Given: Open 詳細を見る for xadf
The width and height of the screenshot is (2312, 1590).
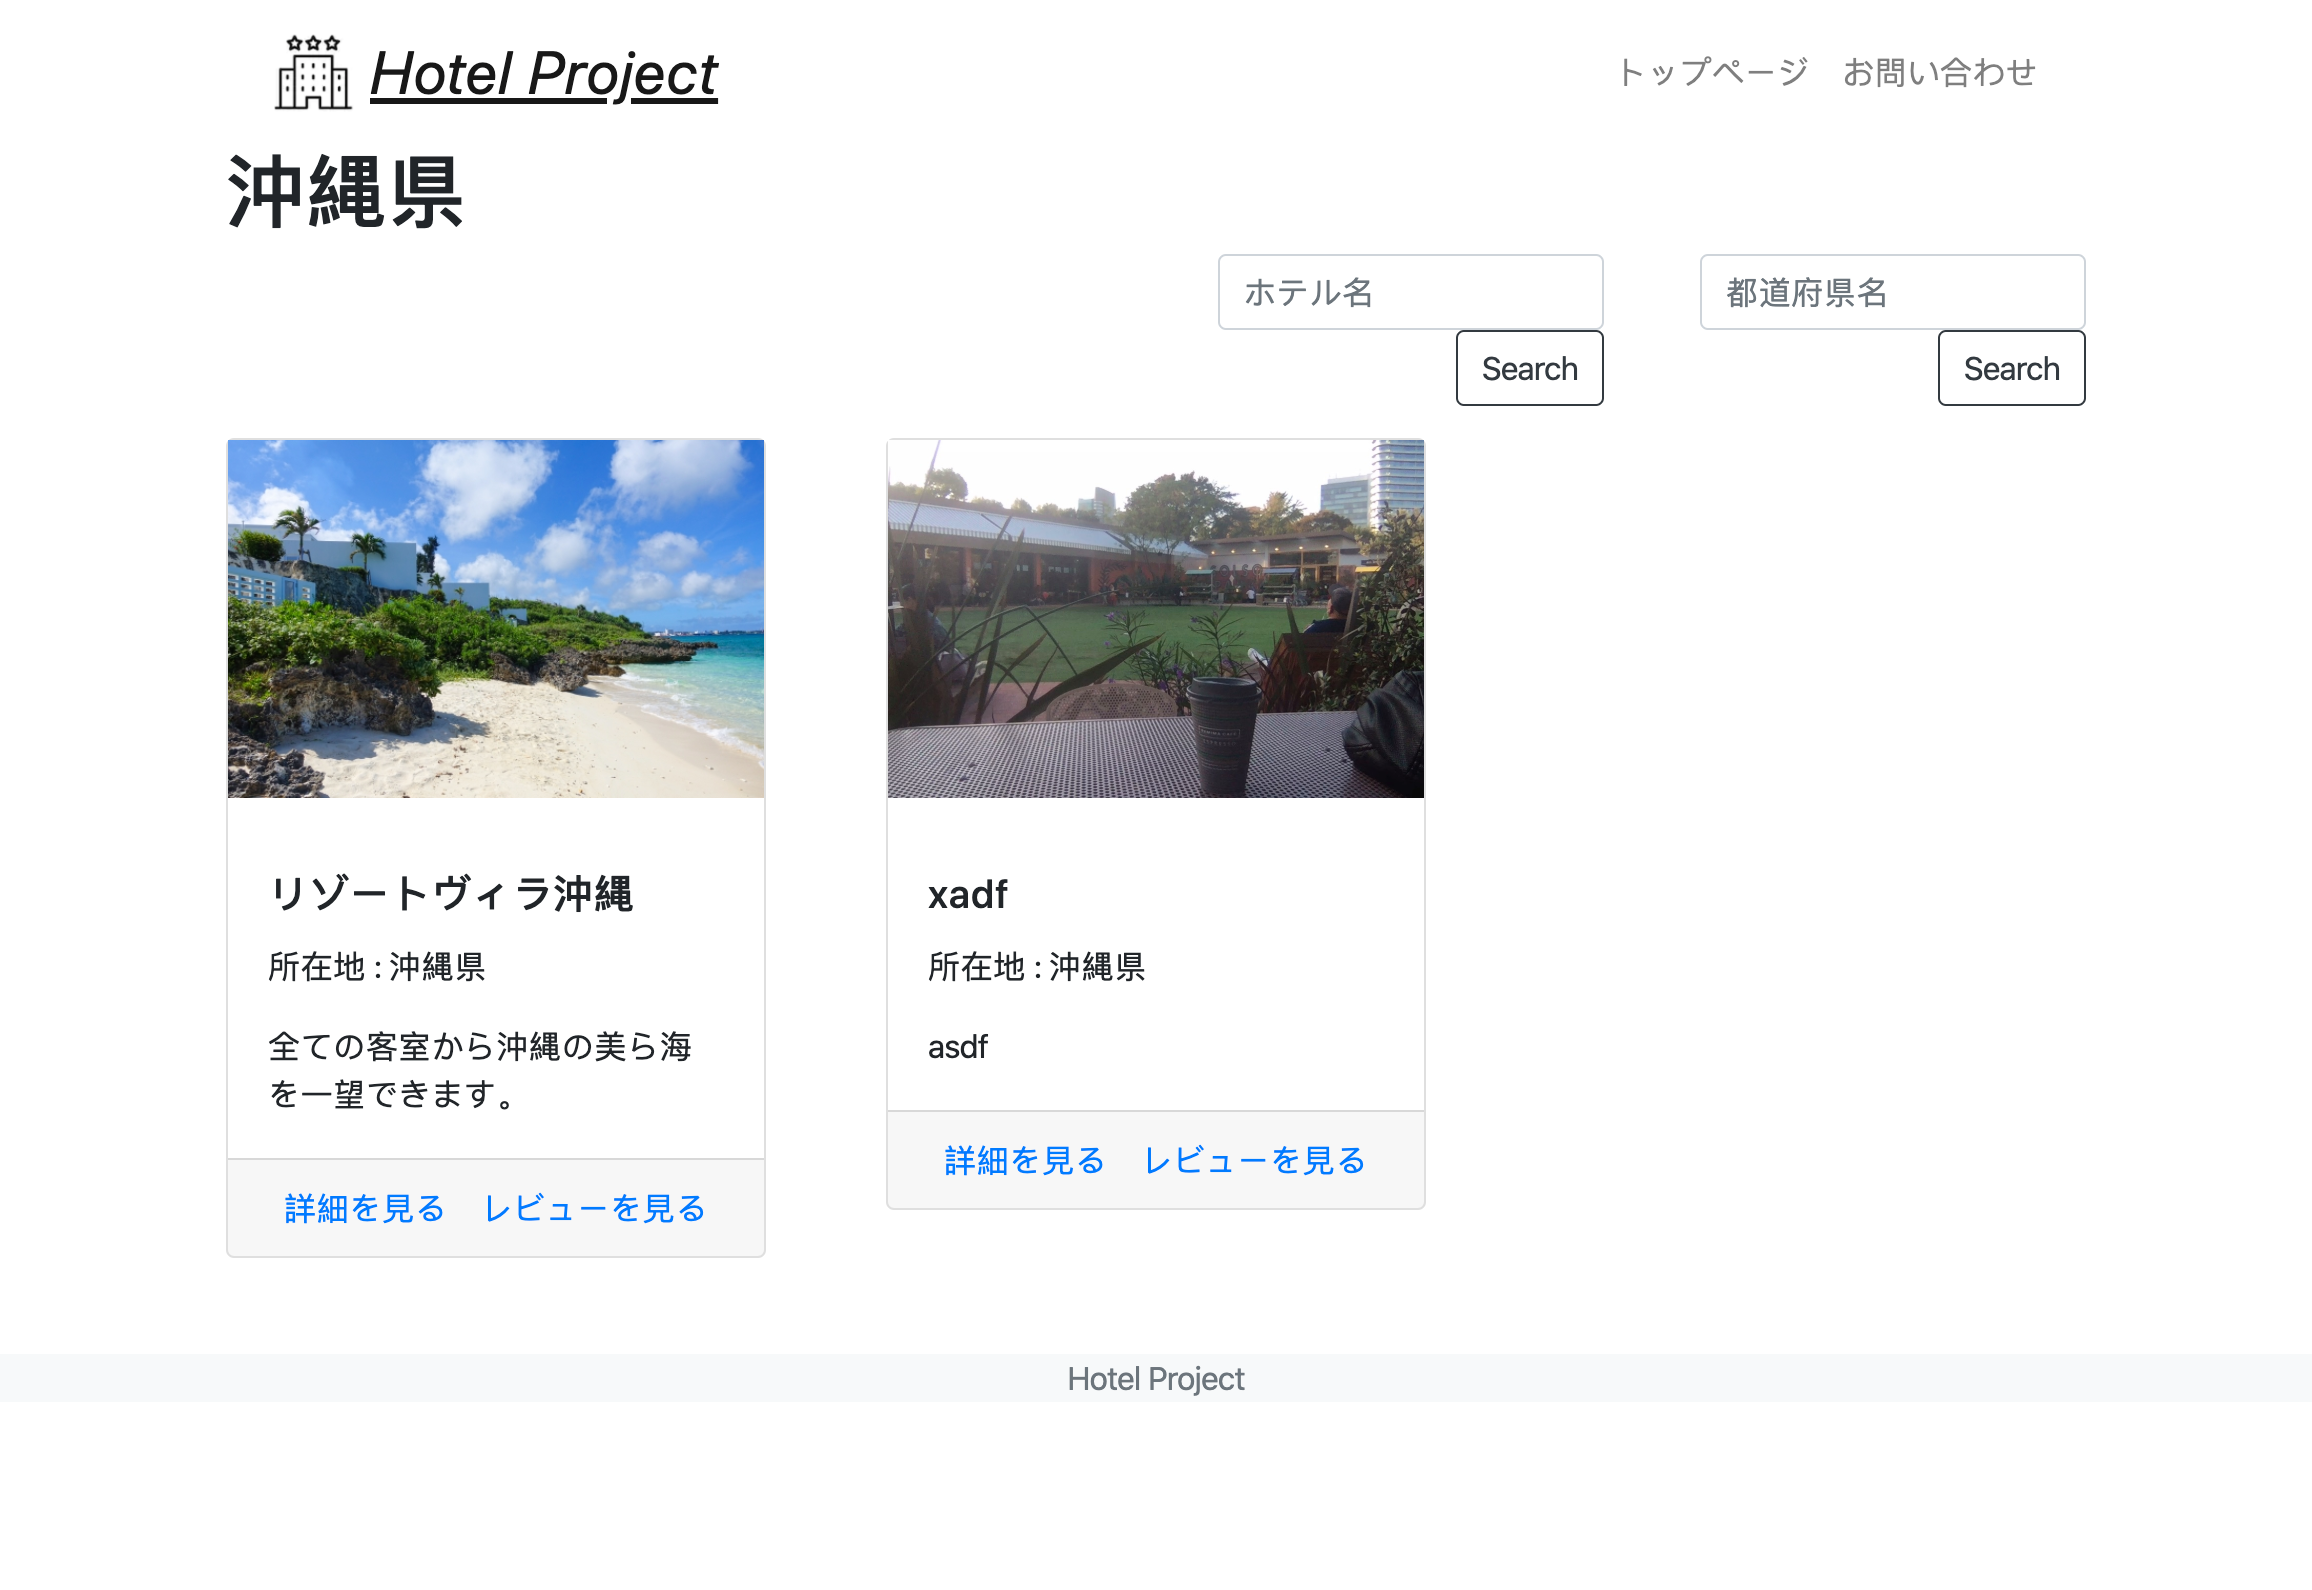Looking at the screenshot, I should [1022, 1160].
